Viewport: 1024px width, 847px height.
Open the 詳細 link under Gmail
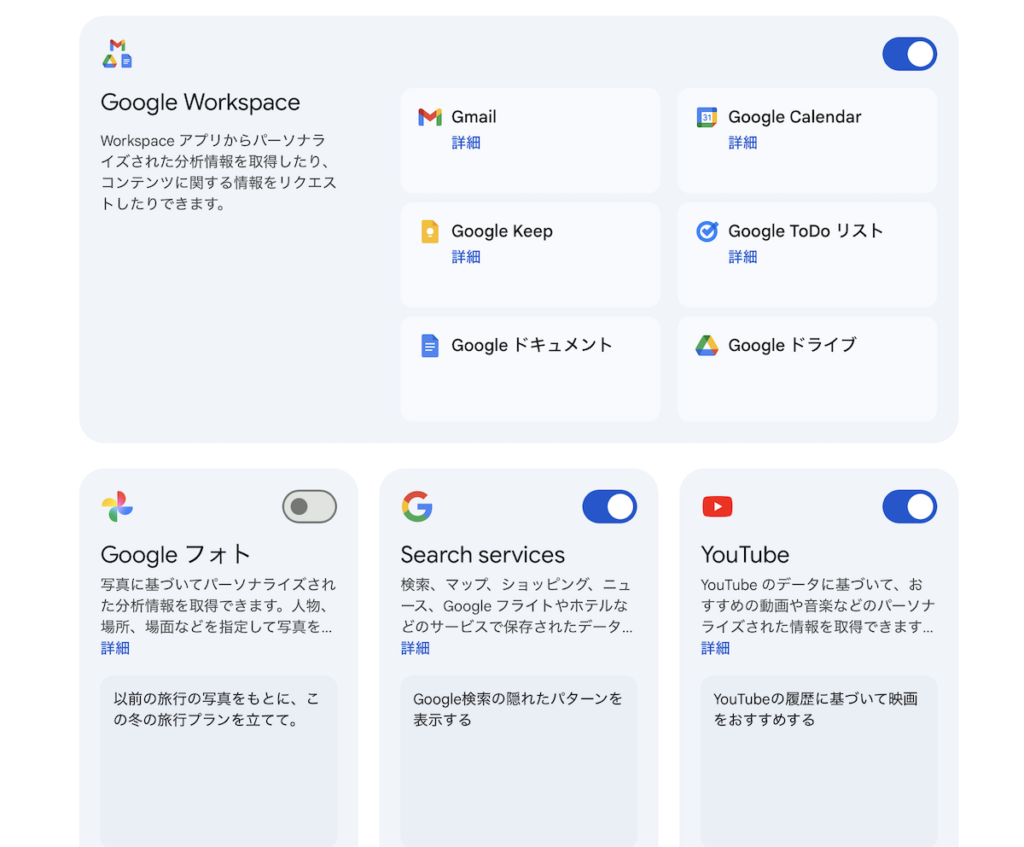(466, 143)
